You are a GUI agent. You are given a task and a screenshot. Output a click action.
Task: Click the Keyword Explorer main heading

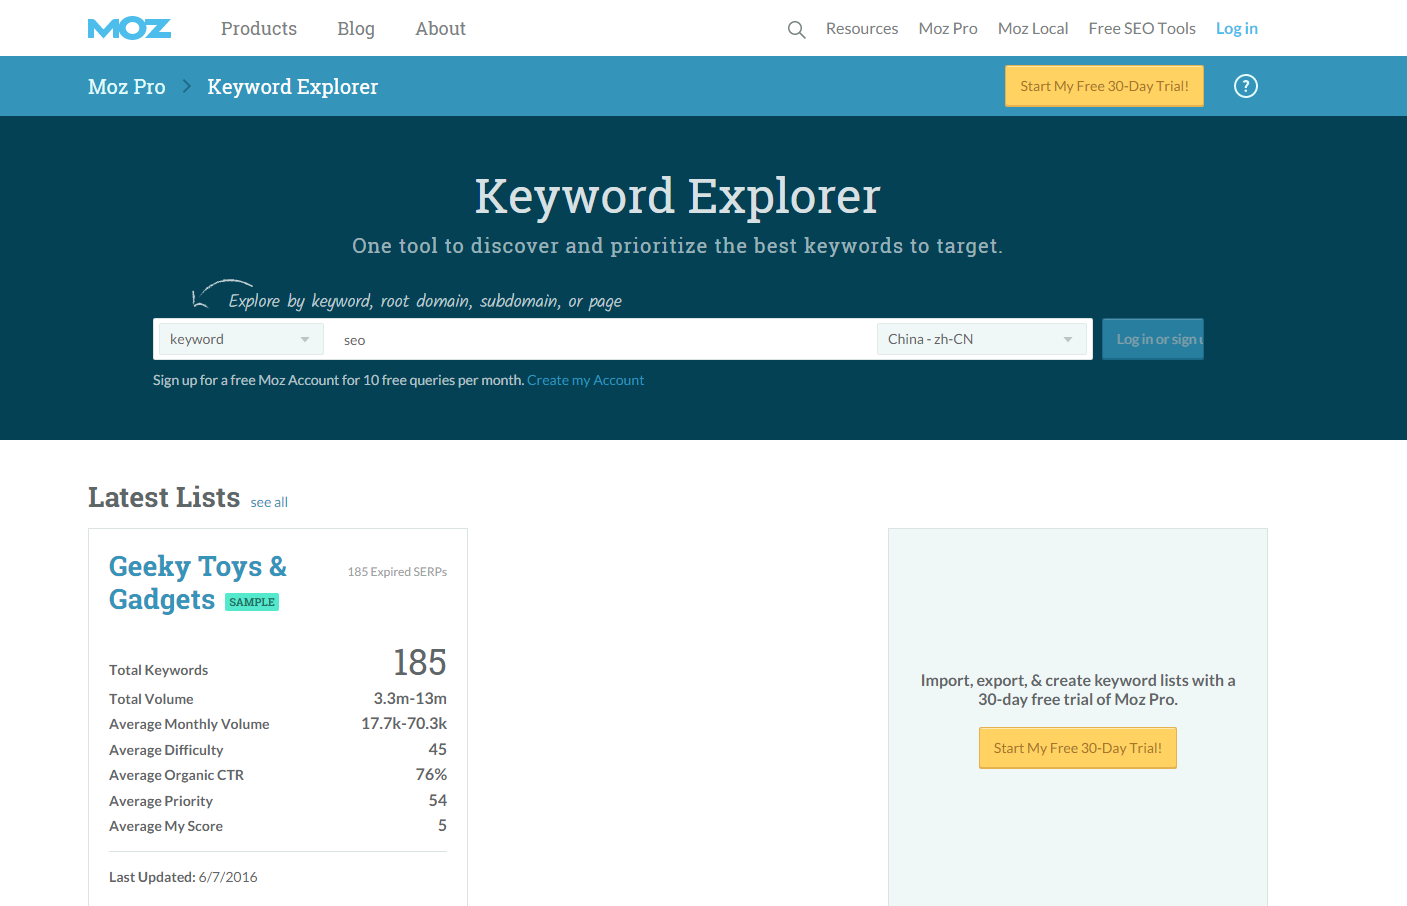click(x=678, y=196)
